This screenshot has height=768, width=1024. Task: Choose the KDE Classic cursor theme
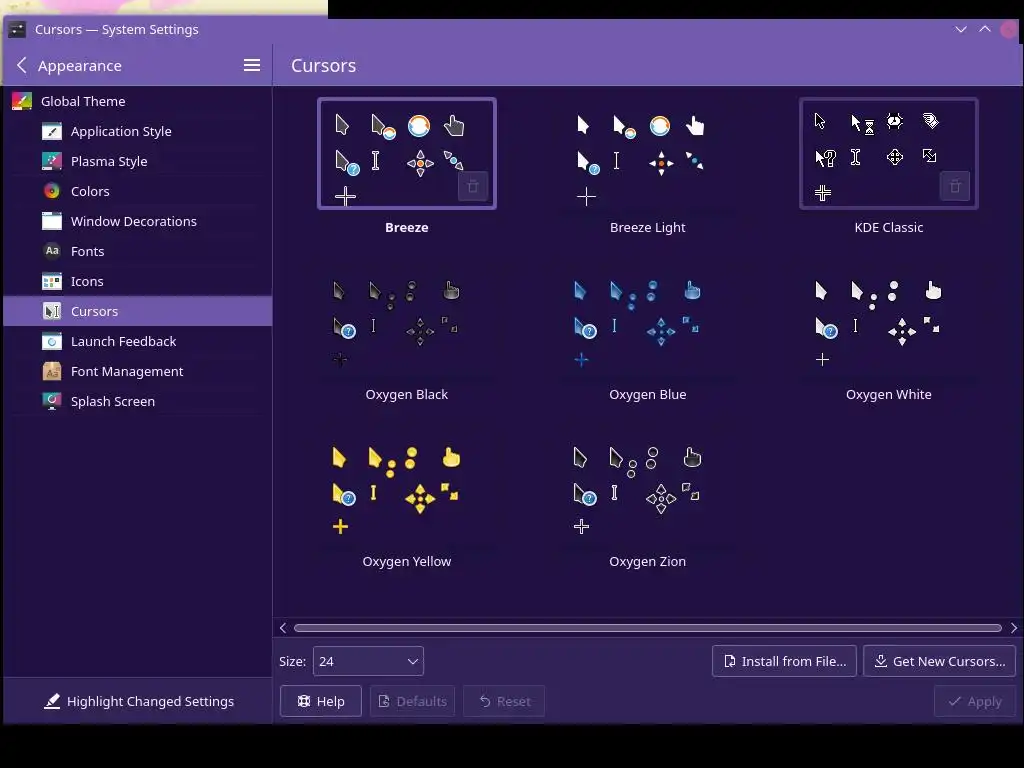tap(889, 154)
